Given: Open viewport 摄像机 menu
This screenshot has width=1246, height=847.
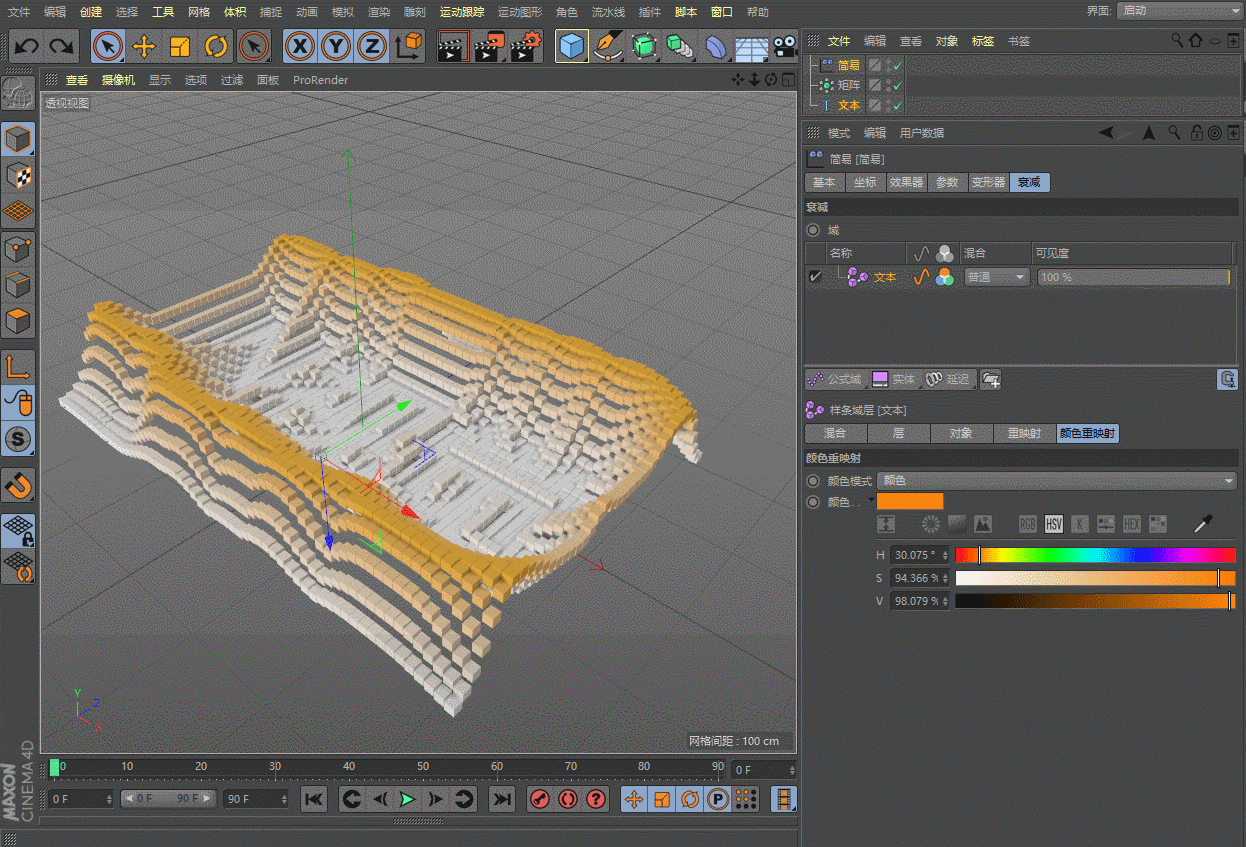Looking at the screenshot, I should pyautogui.click(x=118, y=80).
